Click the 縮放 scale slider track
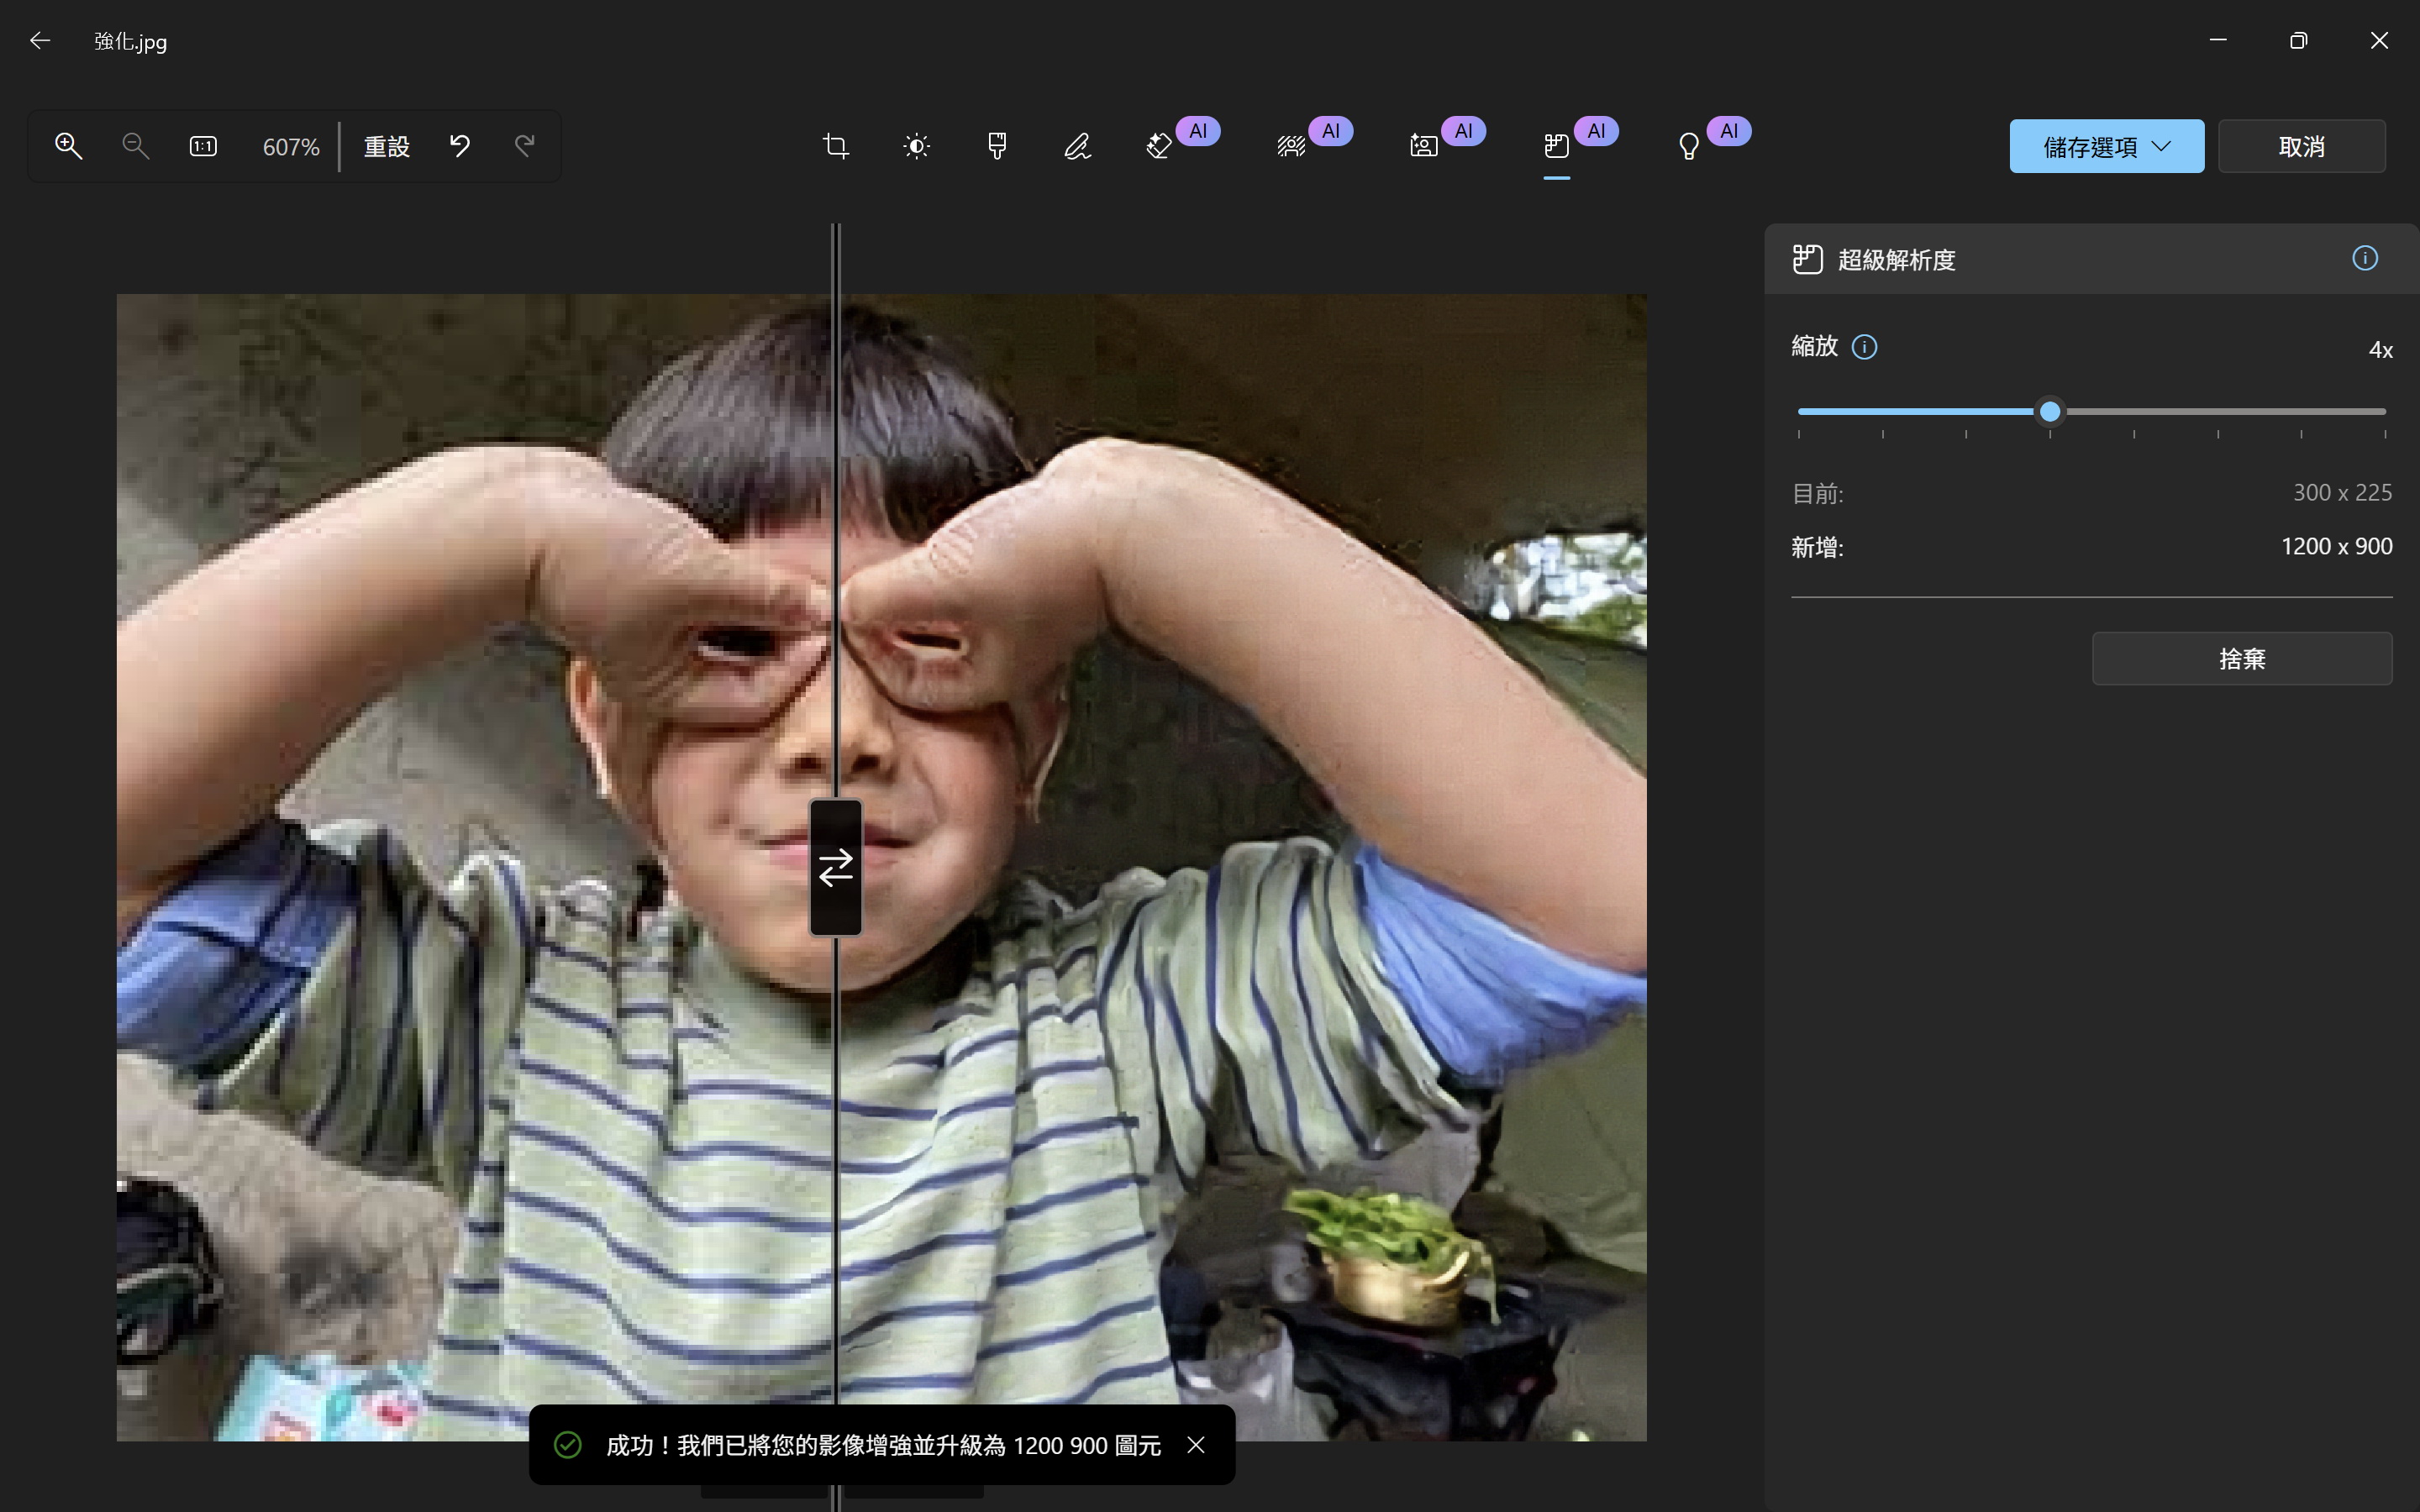2420x1512 pixels. click(x=2220, y=411)
